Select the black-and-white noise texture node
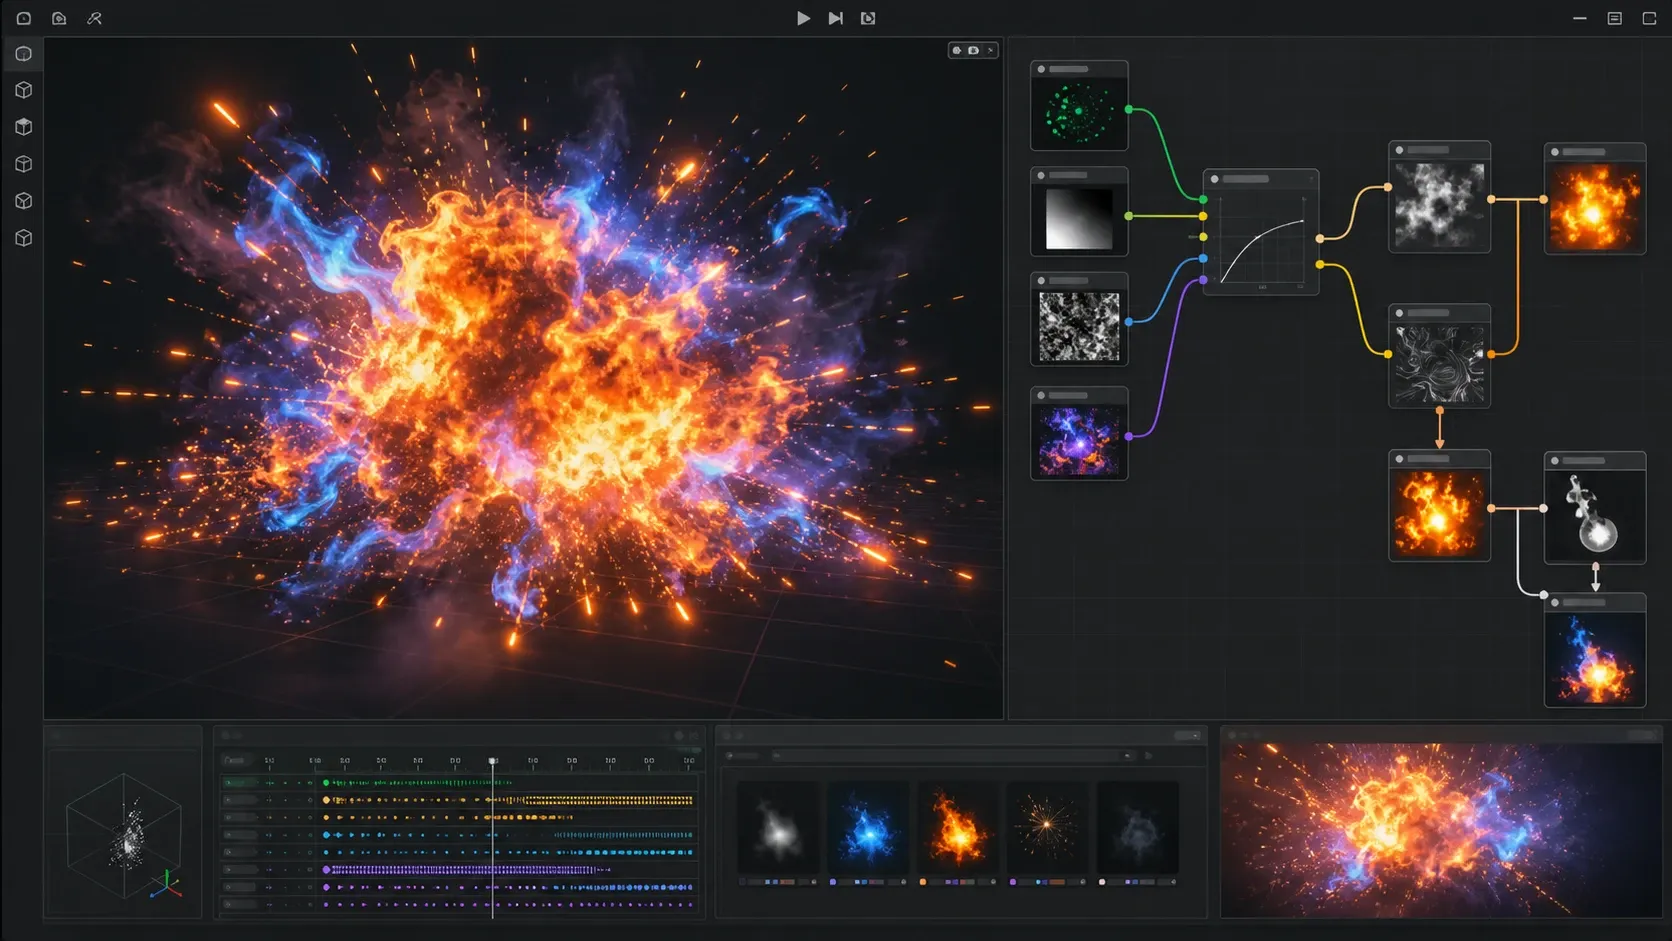 tap(1079, 326)
